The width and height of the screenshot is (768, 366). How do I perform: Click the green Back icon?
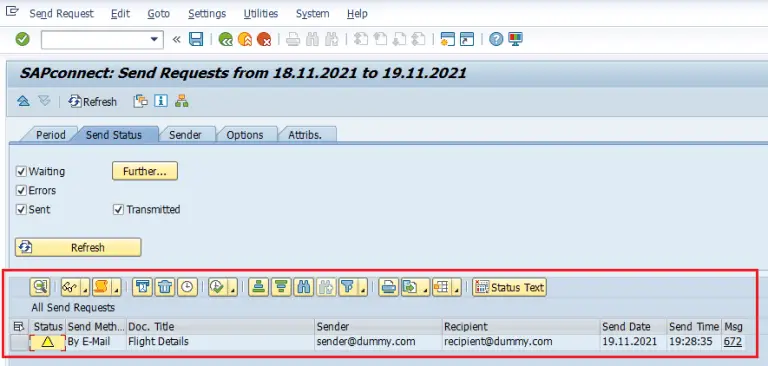coord(226,39)
